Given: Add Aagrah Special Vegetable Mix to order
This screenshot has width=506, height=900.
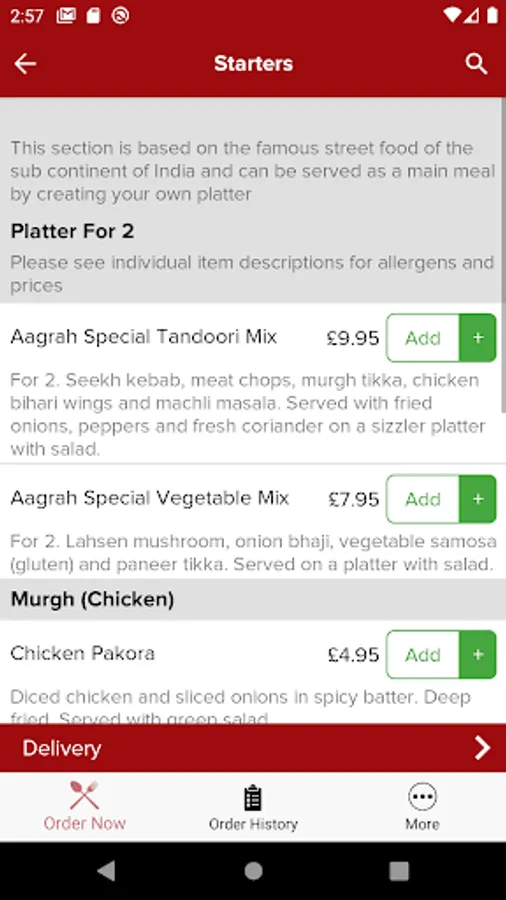Looking at the screenshot, I should tap(423, 499).
